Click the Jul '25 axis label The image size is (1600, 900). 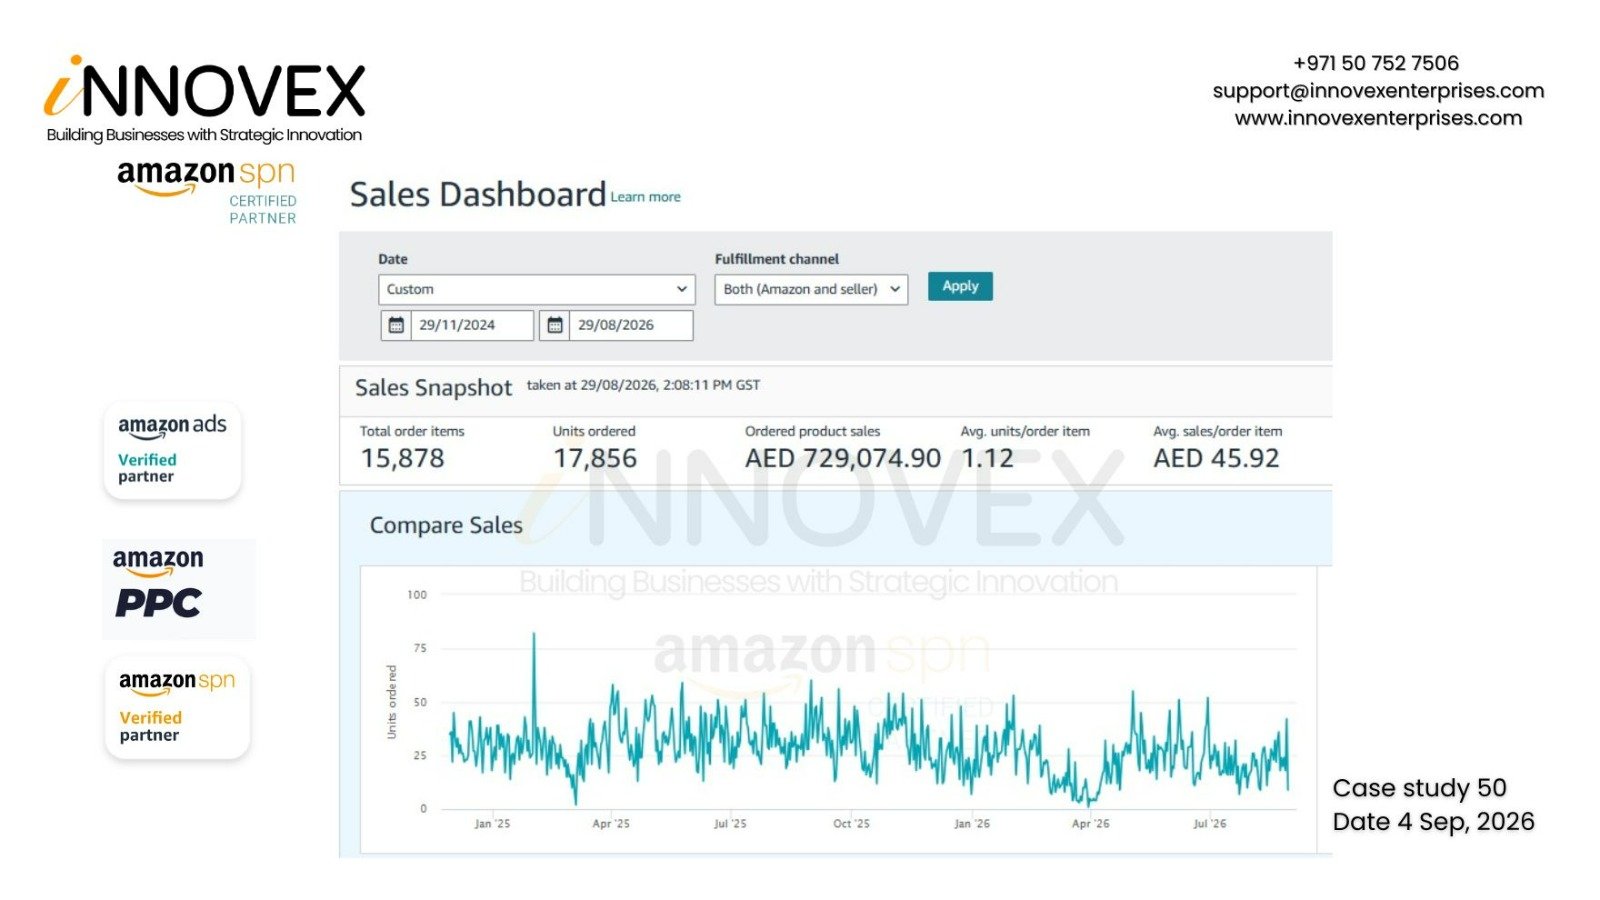[730, 824]
